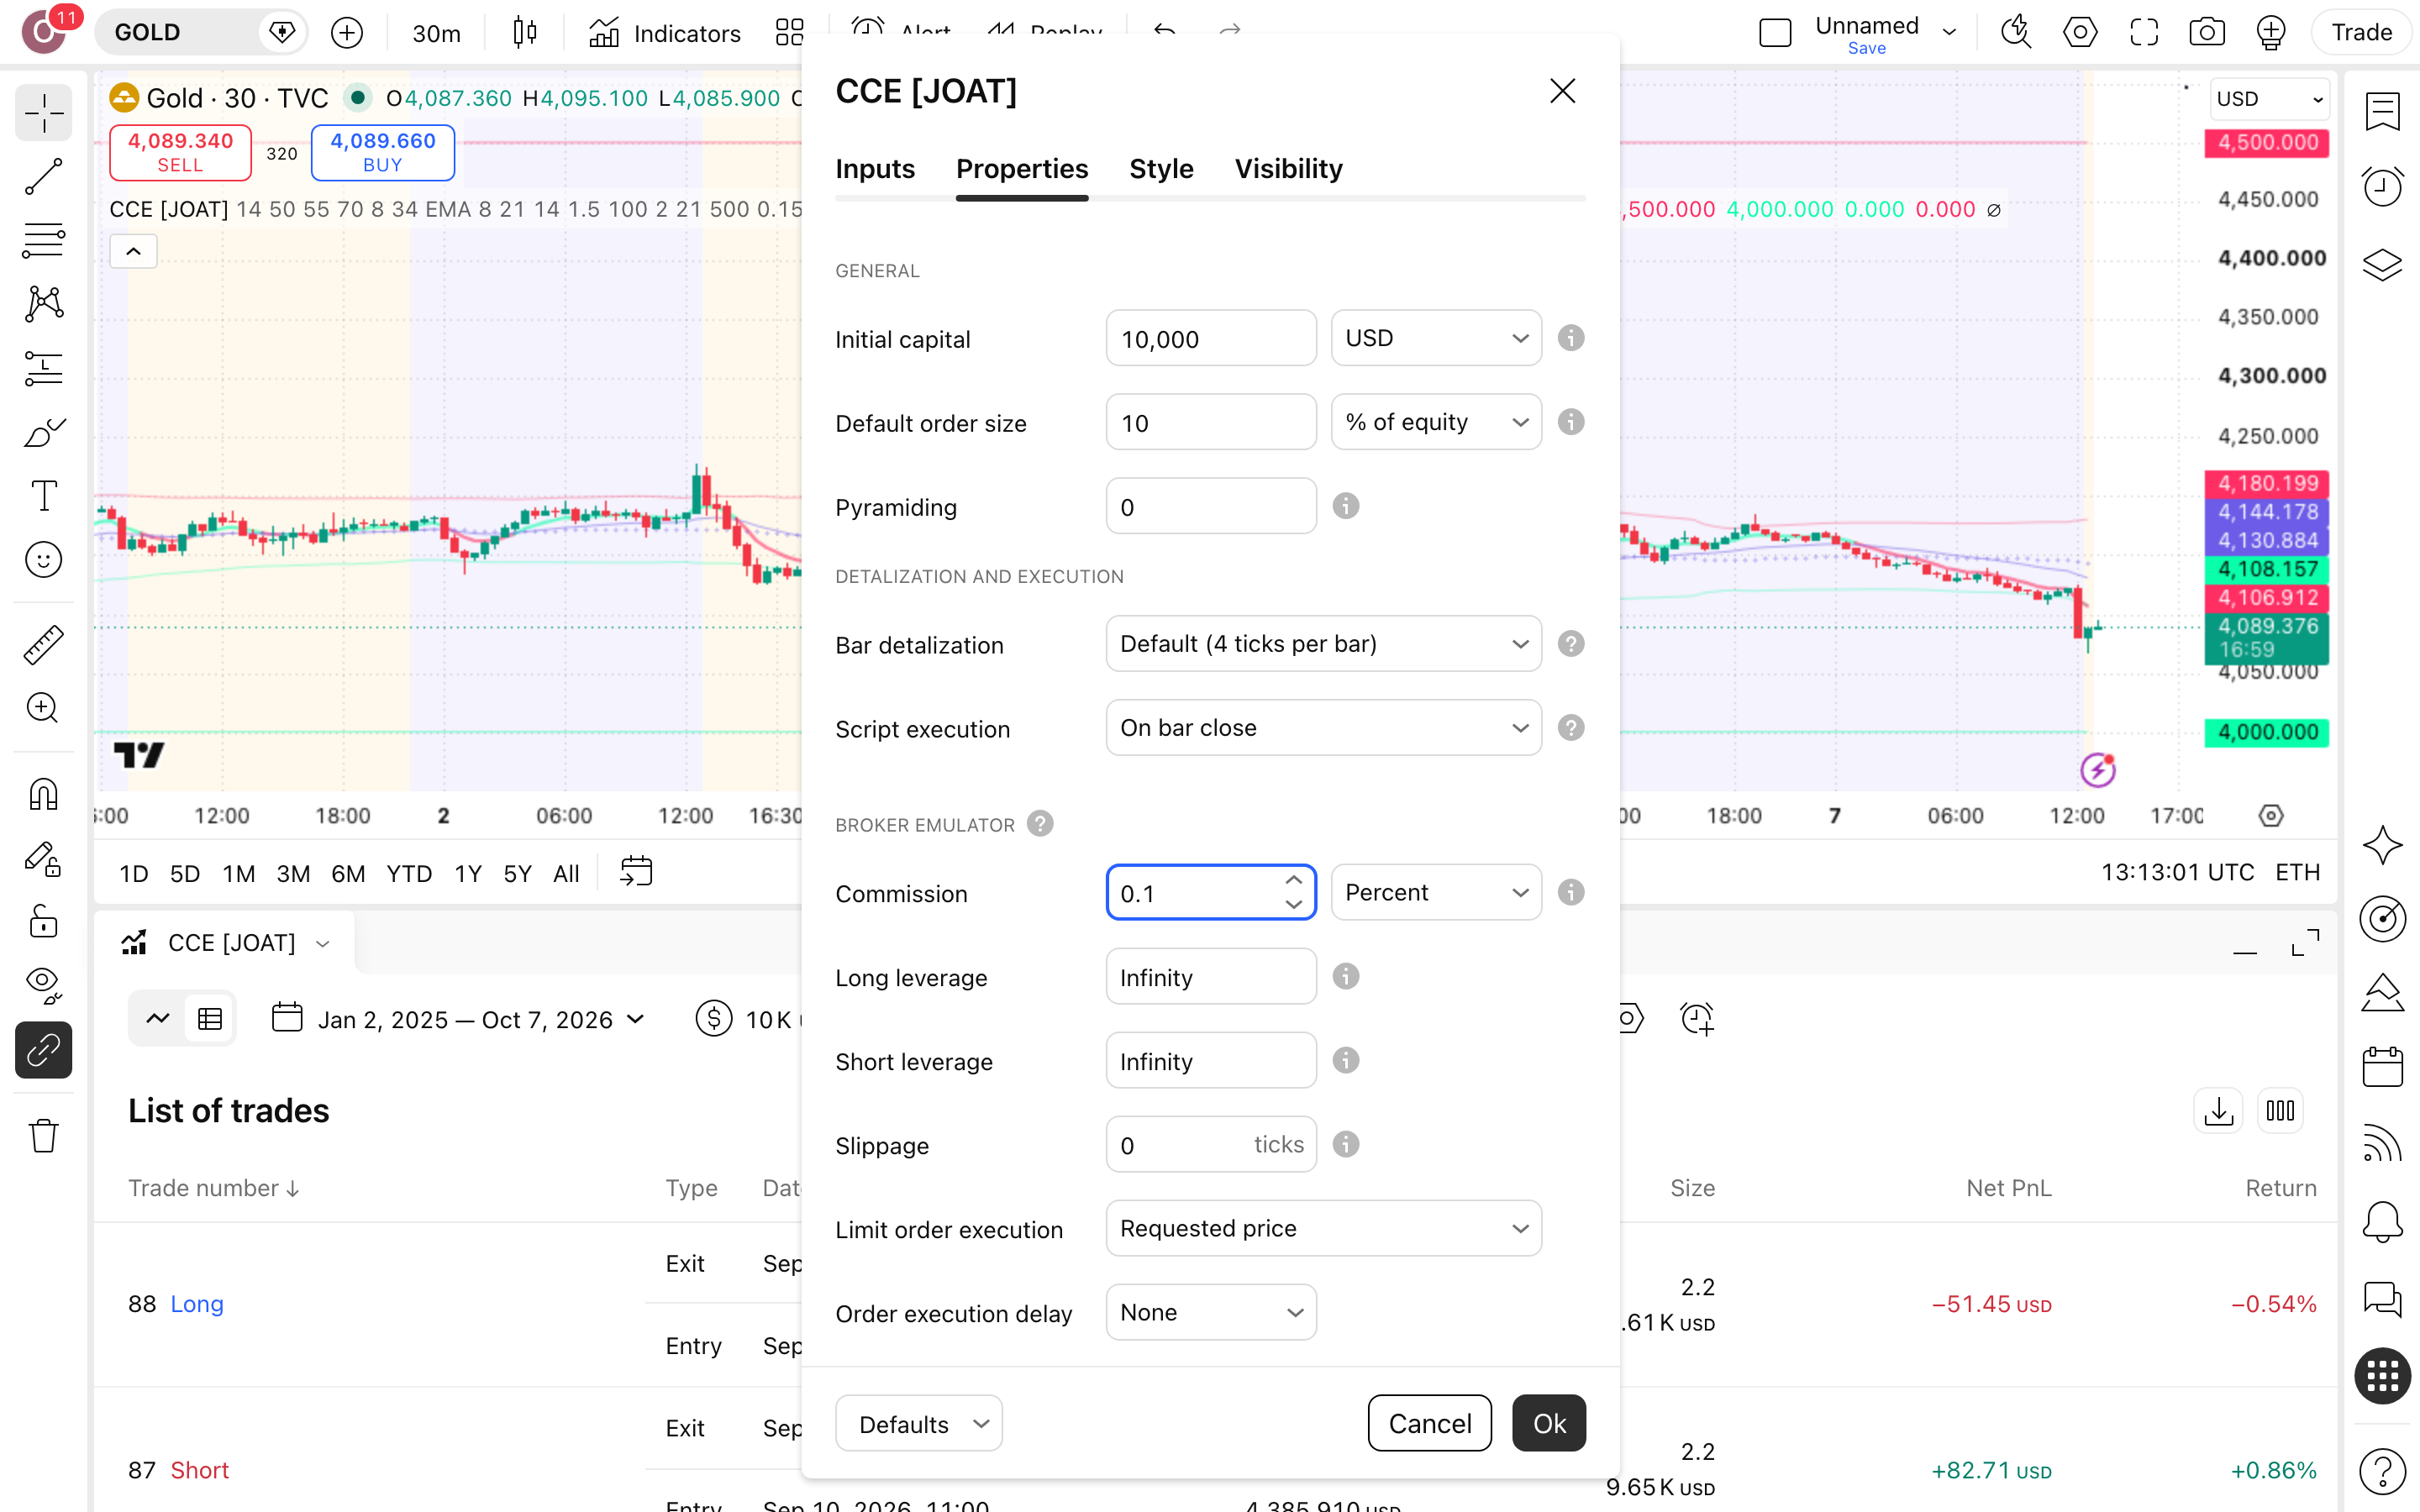Viewport: 2420px width, 1512px height.
Task: Switch to the Style tab
Action: pyautogui.click(x=1161, y=169)
